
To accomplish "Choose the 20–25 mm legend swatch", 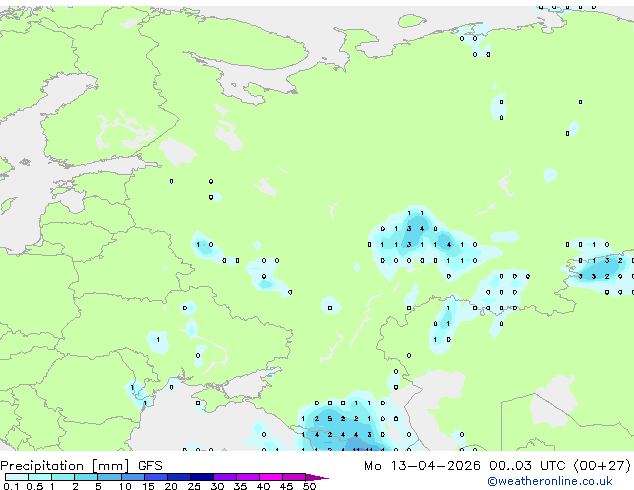I will (179, 477).
